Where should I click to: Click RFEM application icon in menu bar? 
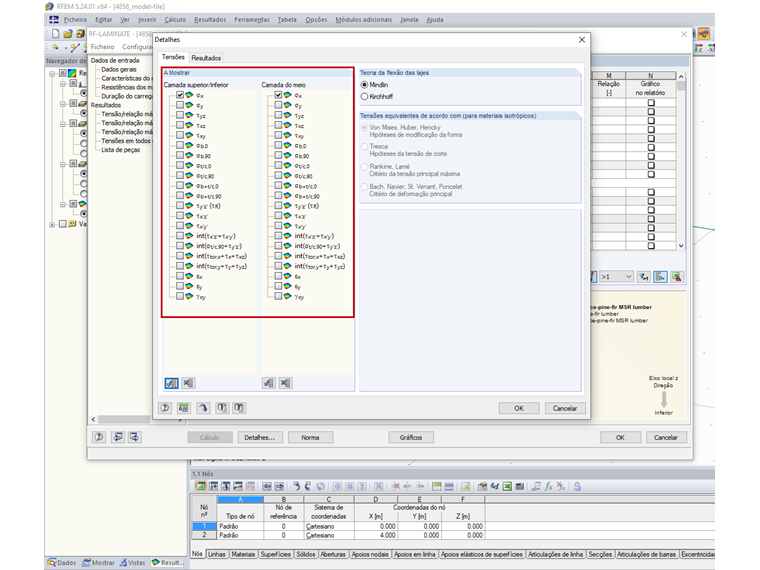pyautogui.click(x=54, y=19)
